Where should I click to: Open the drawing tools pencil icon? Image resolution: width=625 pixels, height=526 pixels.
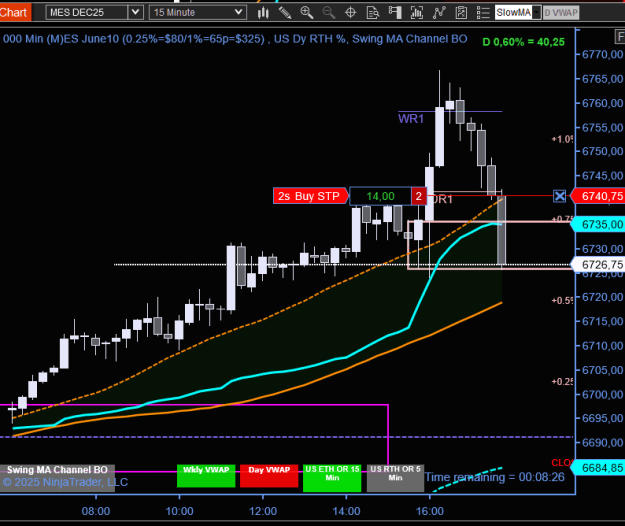pos(285,13)
